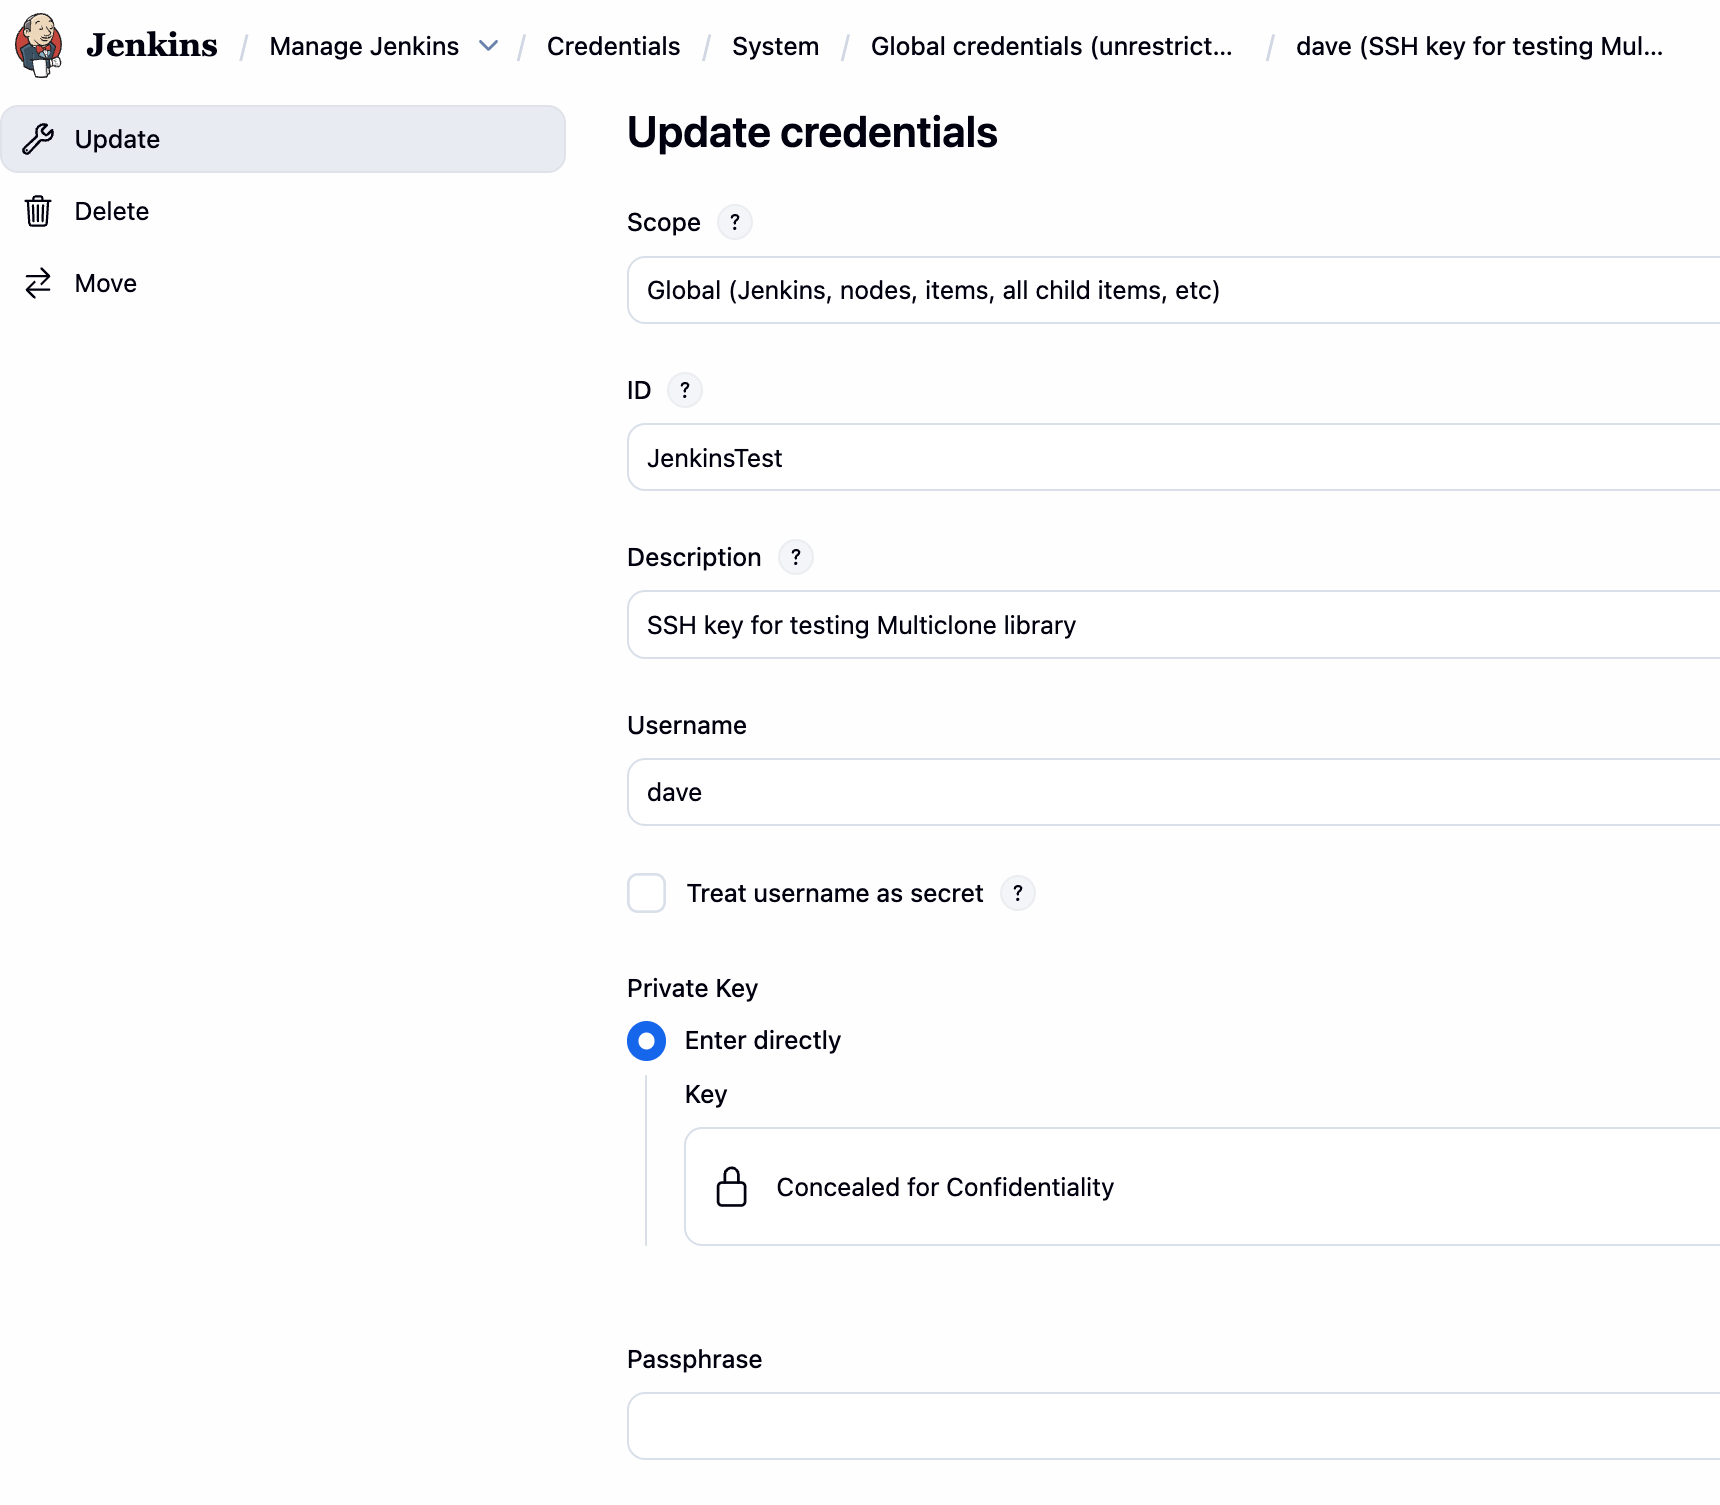This screenshot has height=1505, width=1720.
Task: Click the Jenkins butler logo icon
Action: (39, 45)
